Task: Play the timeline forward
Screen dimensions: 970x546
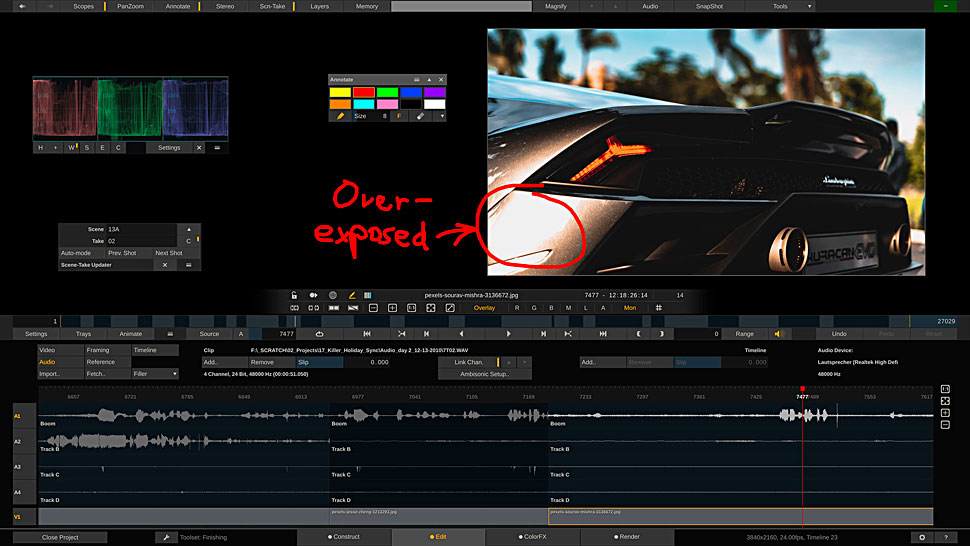Action: point(509,334)
